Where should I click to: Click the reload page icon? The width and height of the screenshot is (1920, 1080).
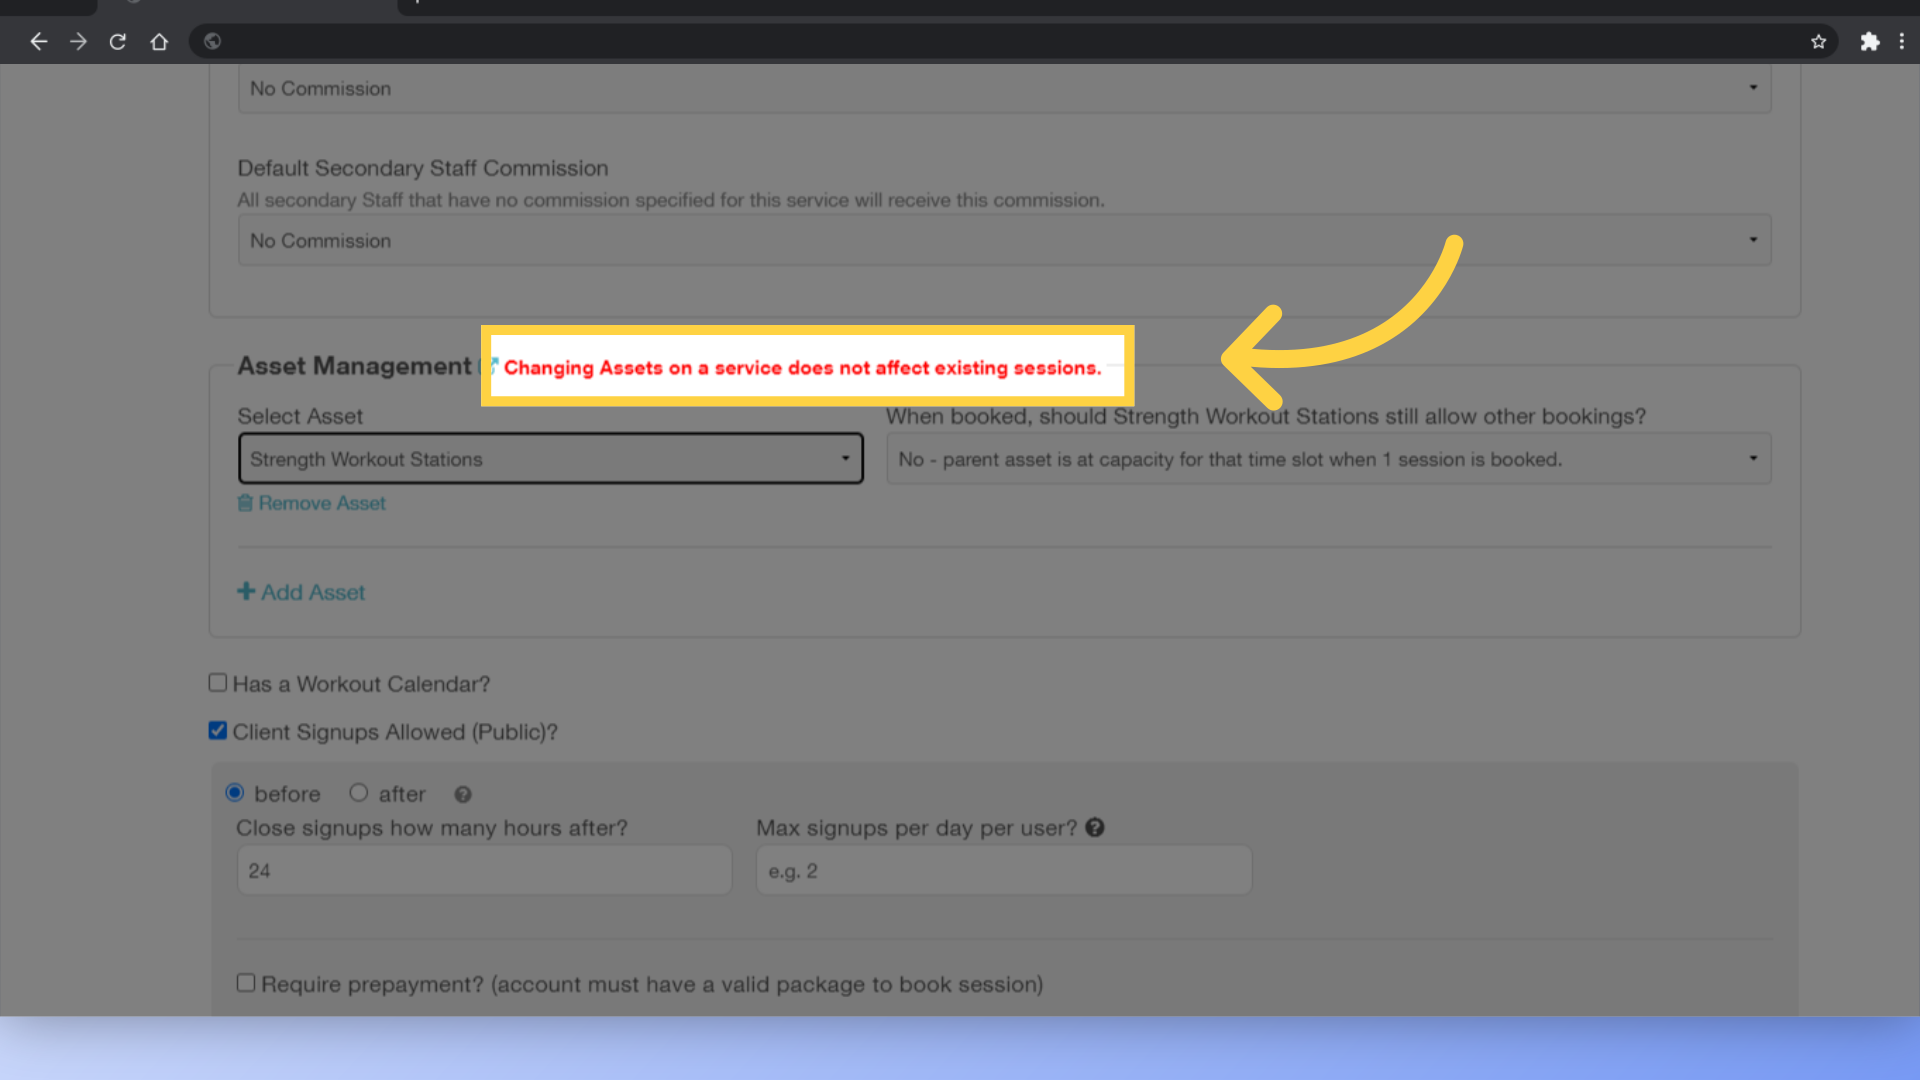click(x=116, y=41)
